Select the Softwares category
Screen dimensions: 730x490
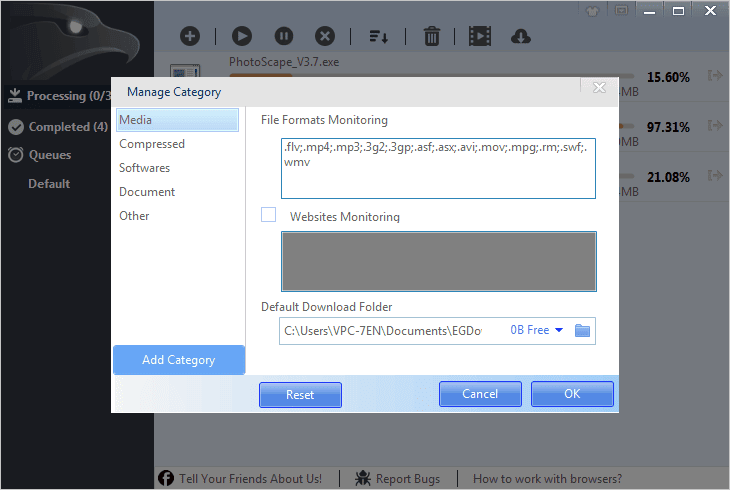click(177, 168)
